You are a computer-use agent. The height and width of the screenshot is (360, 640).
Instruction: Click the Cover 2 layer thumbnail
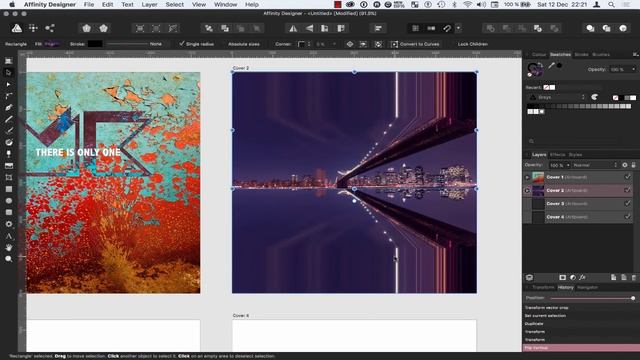click(538, 190)
